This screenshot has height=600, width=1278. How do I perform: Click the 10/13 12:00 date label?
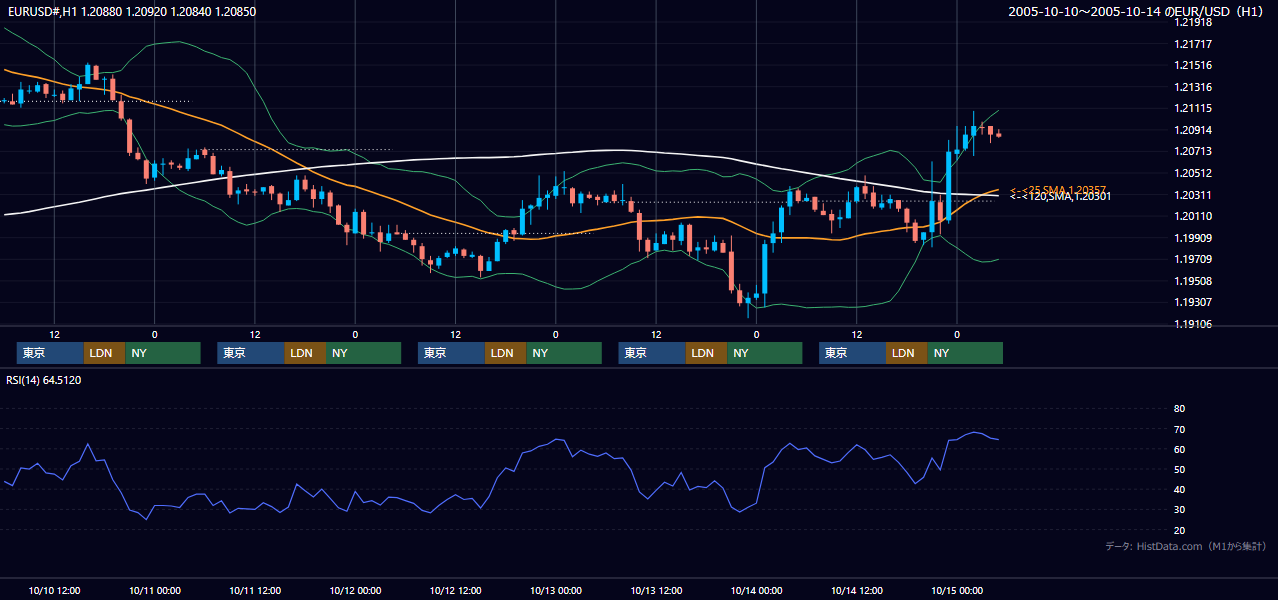pyautogui.click(x=656, y=590)
